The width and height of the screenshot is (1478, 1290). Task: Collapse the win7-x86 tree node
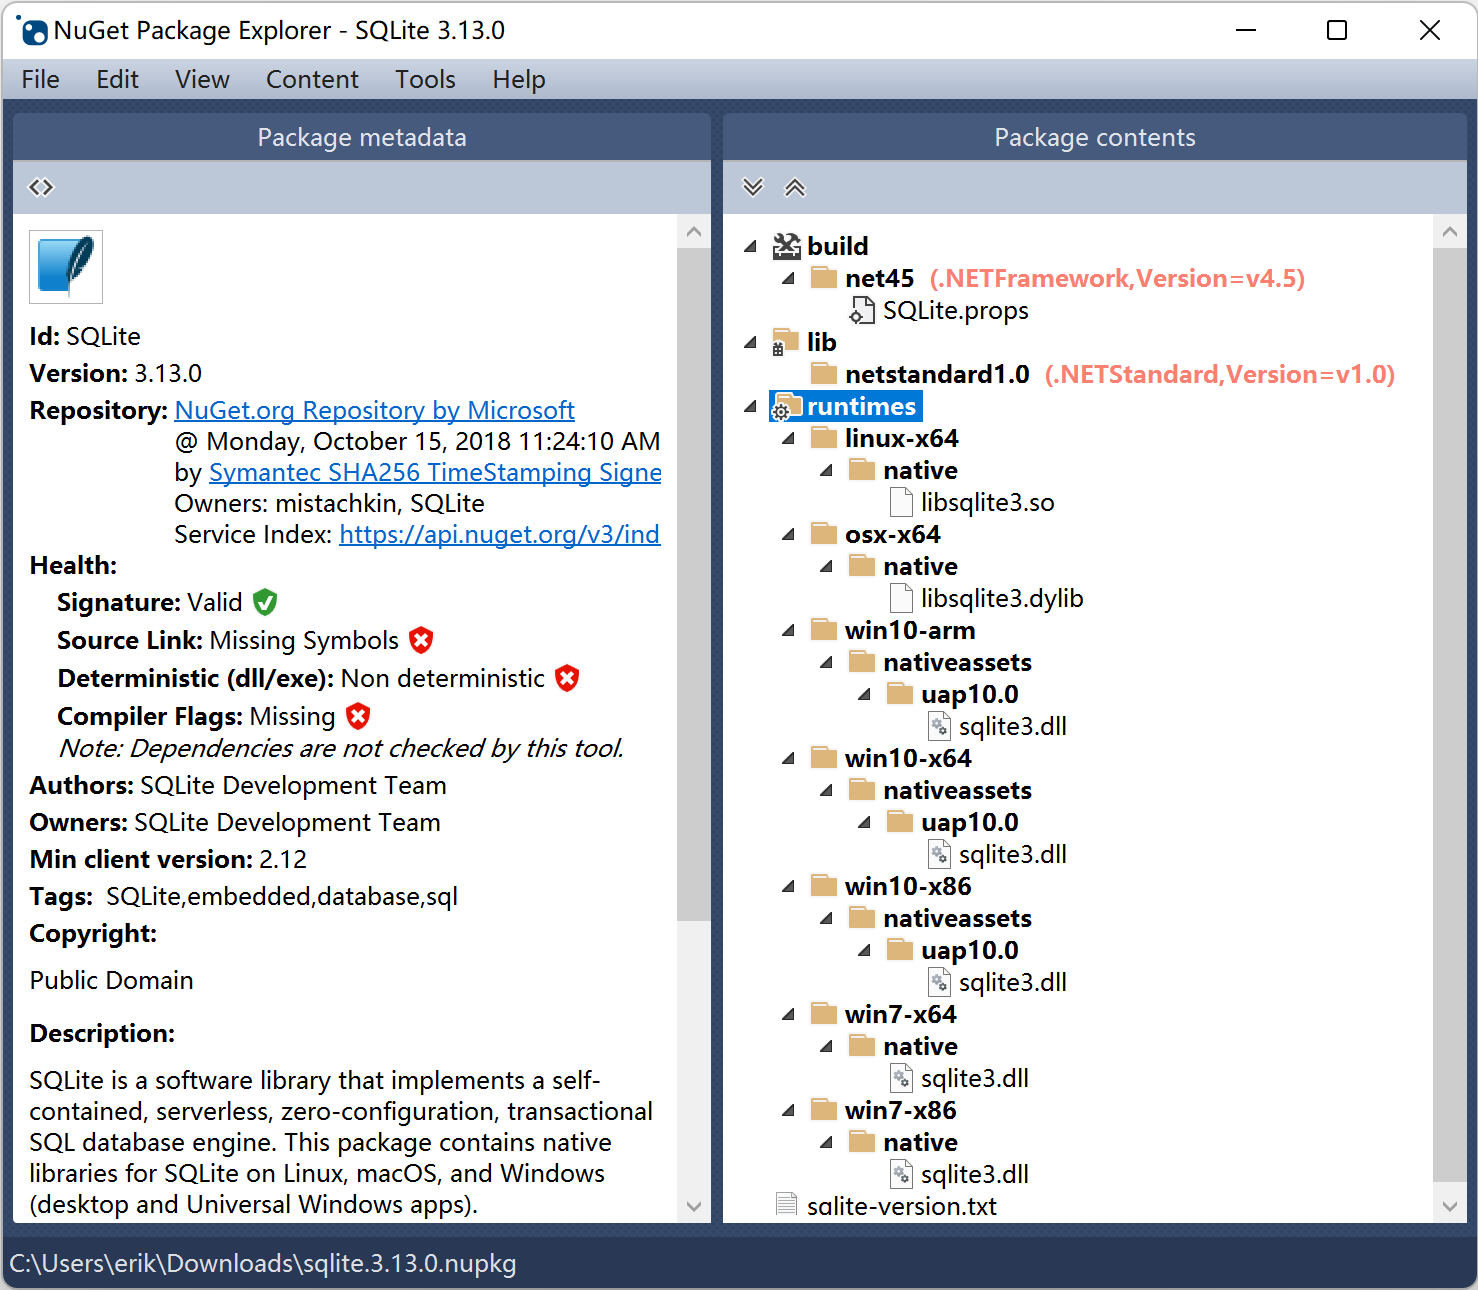[789, 1110]
